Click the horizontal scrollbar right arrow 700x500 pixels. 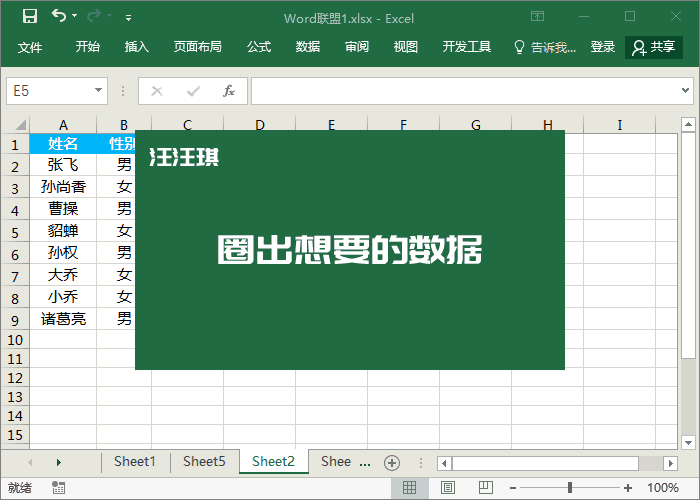671,463
